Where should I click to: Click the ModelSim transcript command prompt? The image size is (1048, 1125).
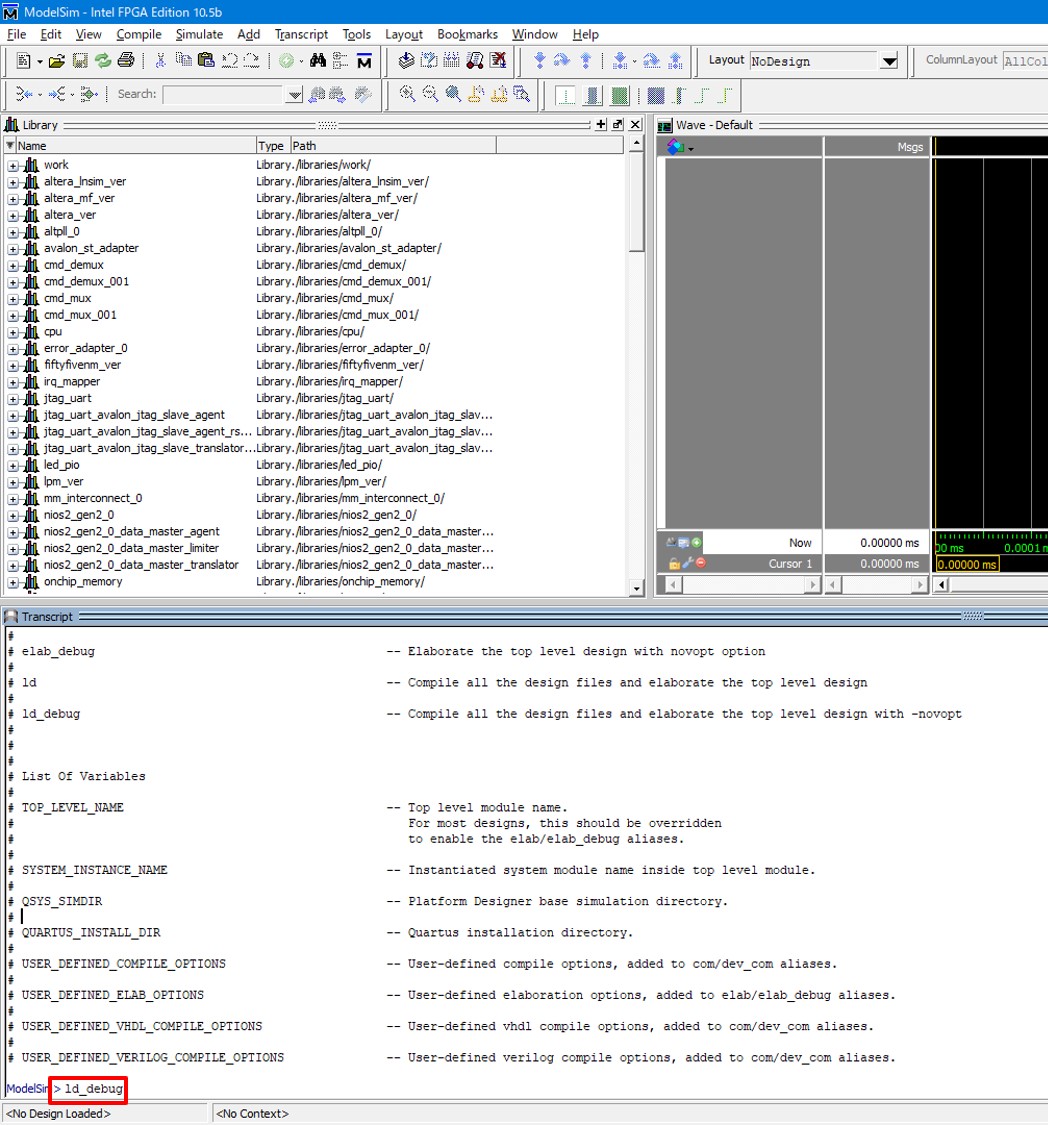pos(85,1089)
